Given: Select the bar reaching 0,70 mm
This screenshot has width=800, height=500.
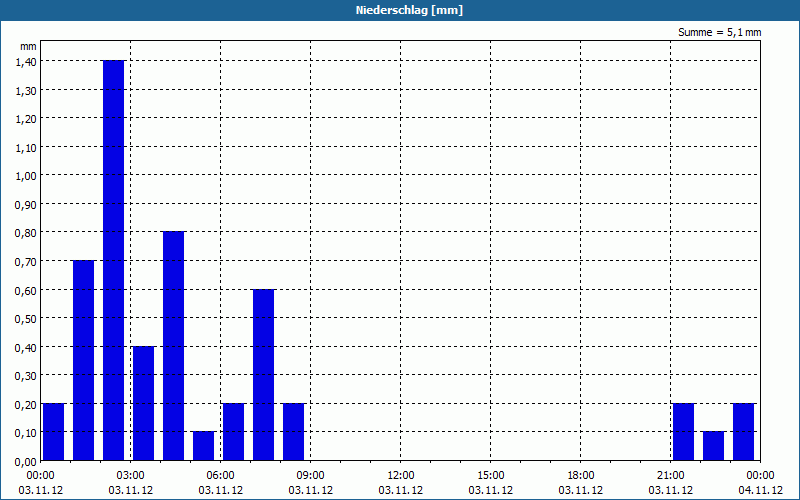Looking at the screenshot, I should tap(84, 360).
